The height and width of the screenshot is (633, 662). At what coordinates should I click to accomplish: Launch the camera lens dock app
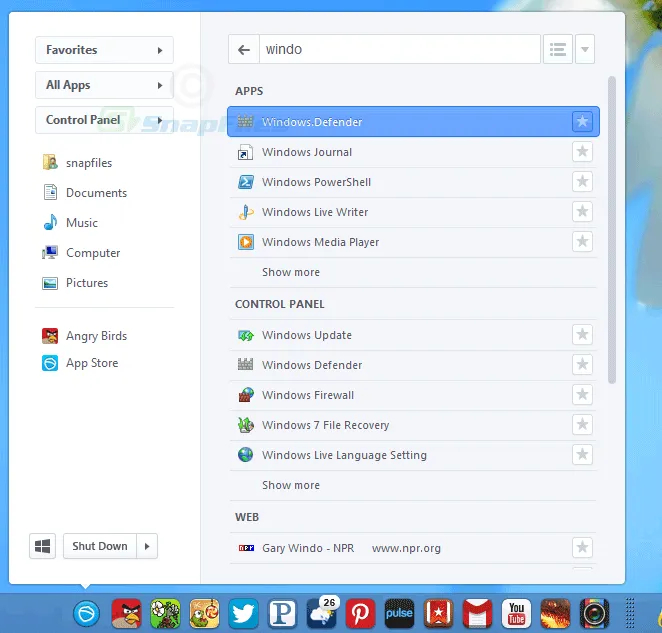(x=594, y=613)
